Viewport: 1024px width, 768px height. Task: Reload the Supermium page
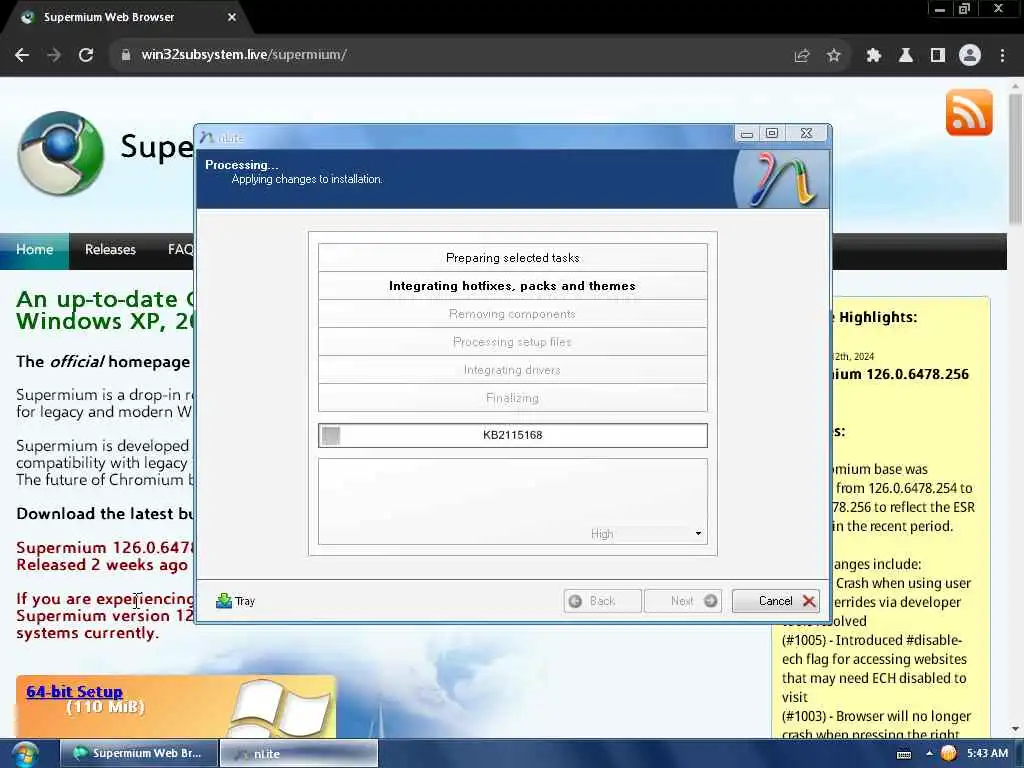86,56
